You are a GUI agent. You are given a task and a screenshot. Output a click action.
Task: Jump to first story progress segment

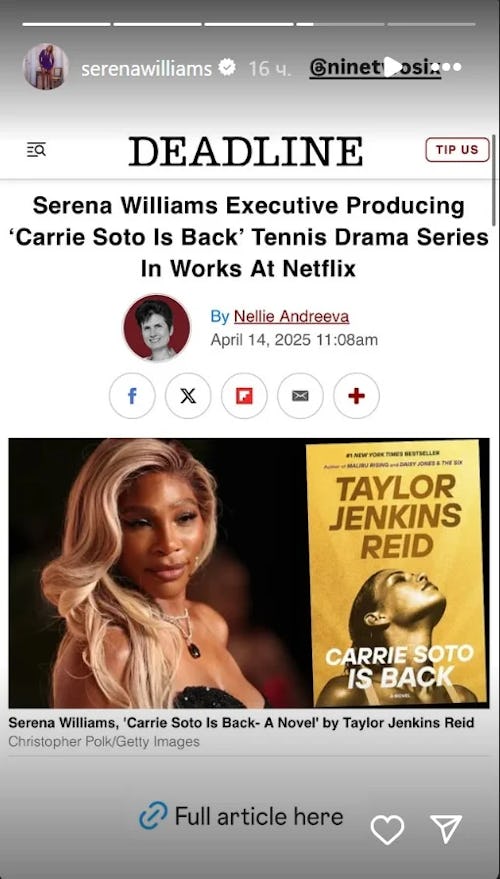pyautogui.click(x=67, y=24)
